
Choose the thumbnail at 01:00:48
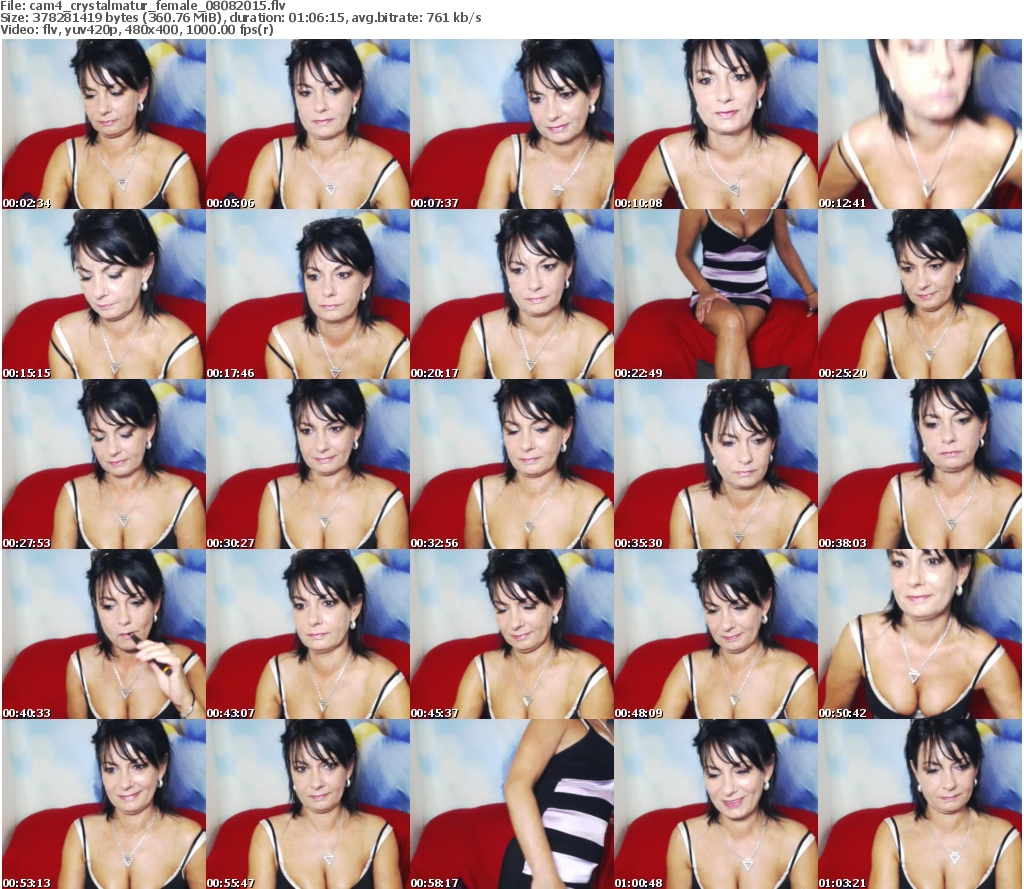716,804
